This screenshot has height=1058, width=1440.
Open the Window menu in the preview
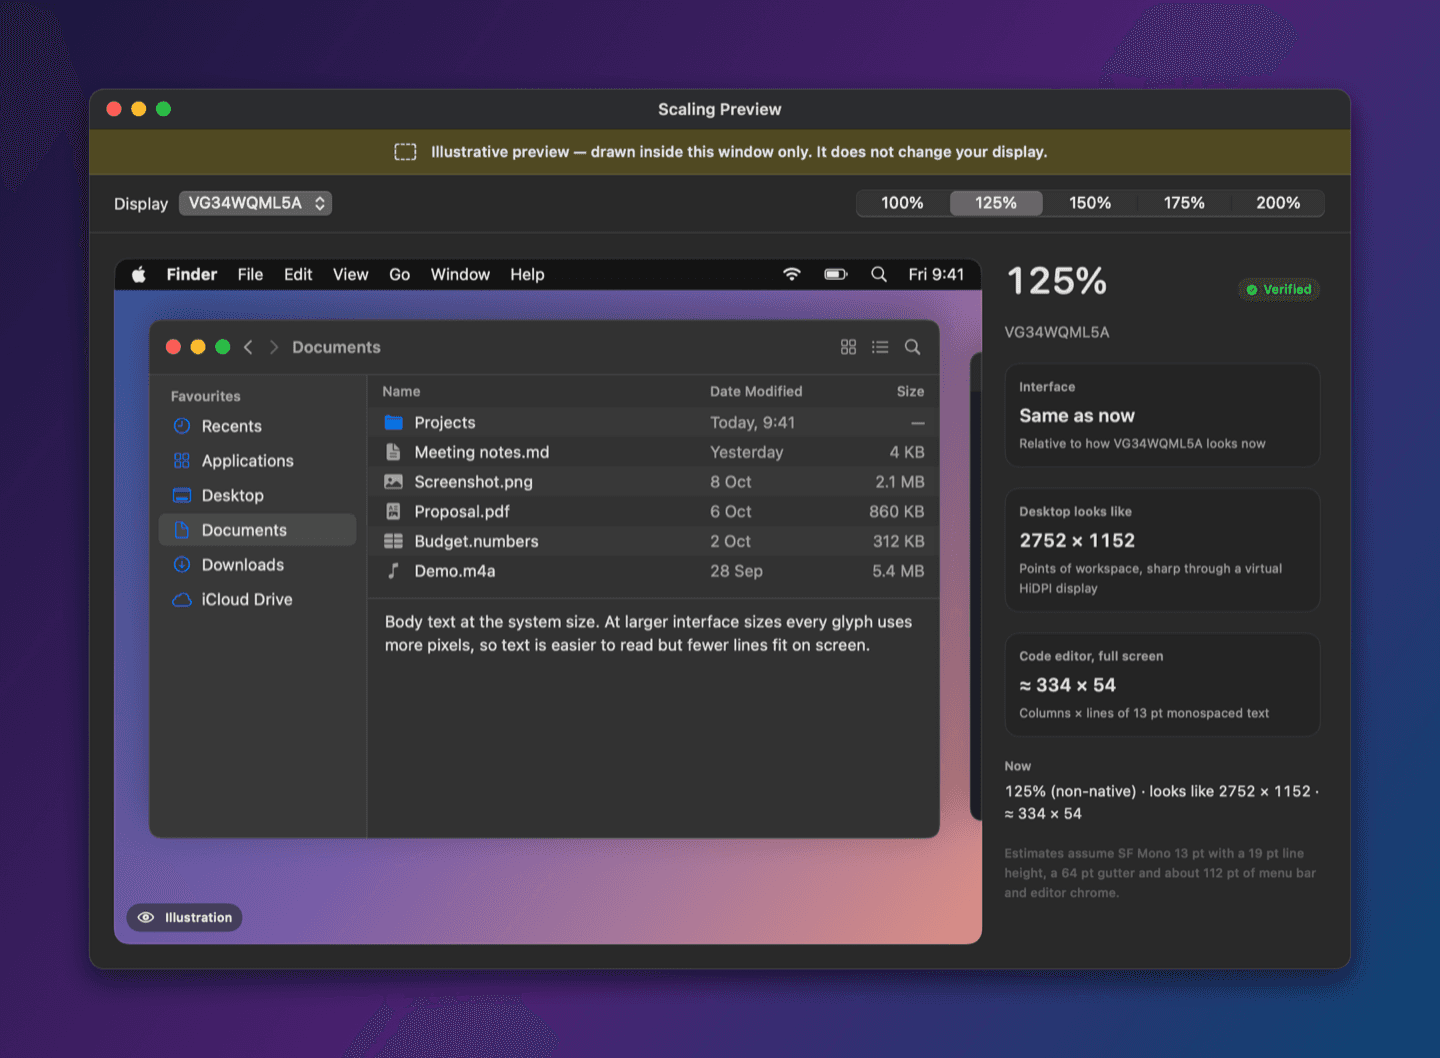[x=460, y=274]
